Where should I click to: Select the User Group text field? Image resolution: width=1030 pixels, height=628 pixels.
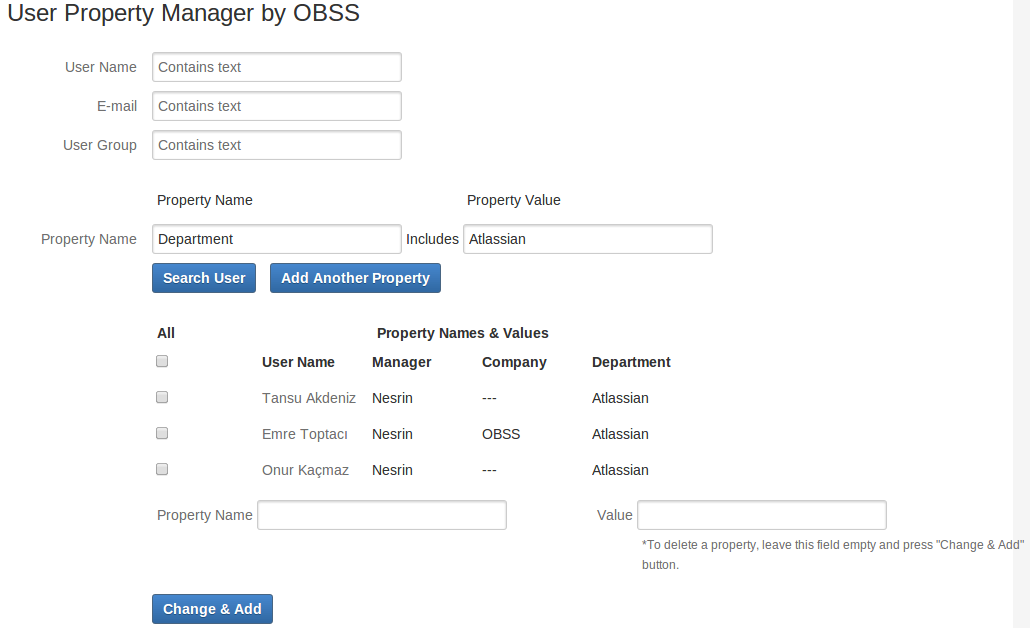click(x=277, y=145)
